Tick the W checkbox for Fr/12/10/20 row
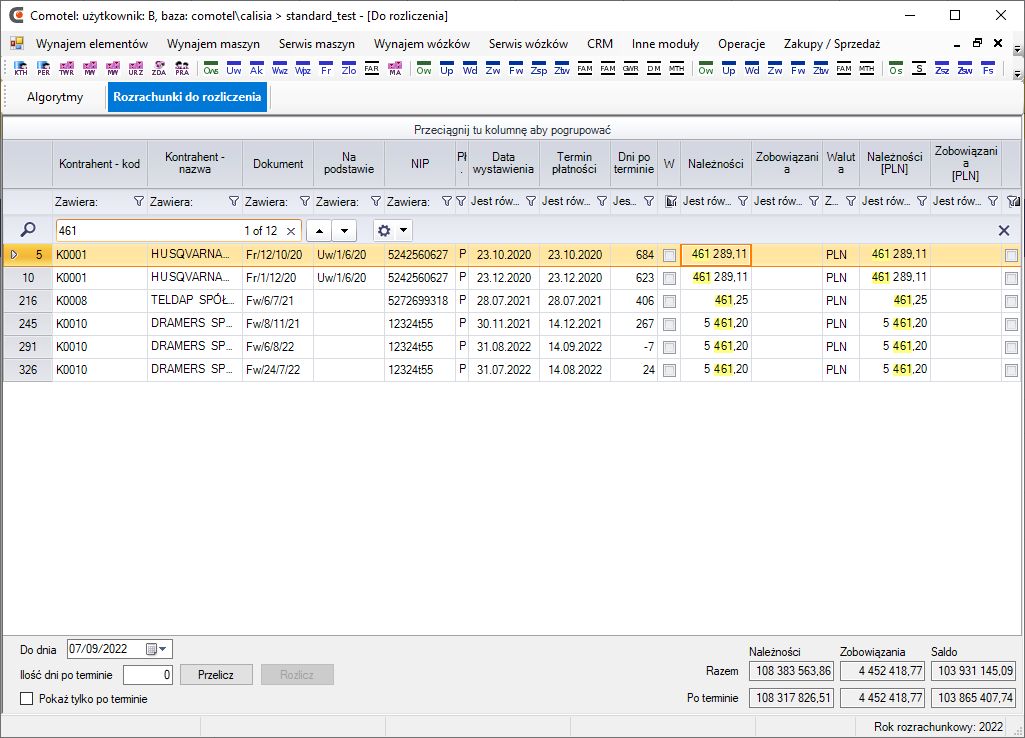The image size is (1025, 738). click(x=669, y=255)
